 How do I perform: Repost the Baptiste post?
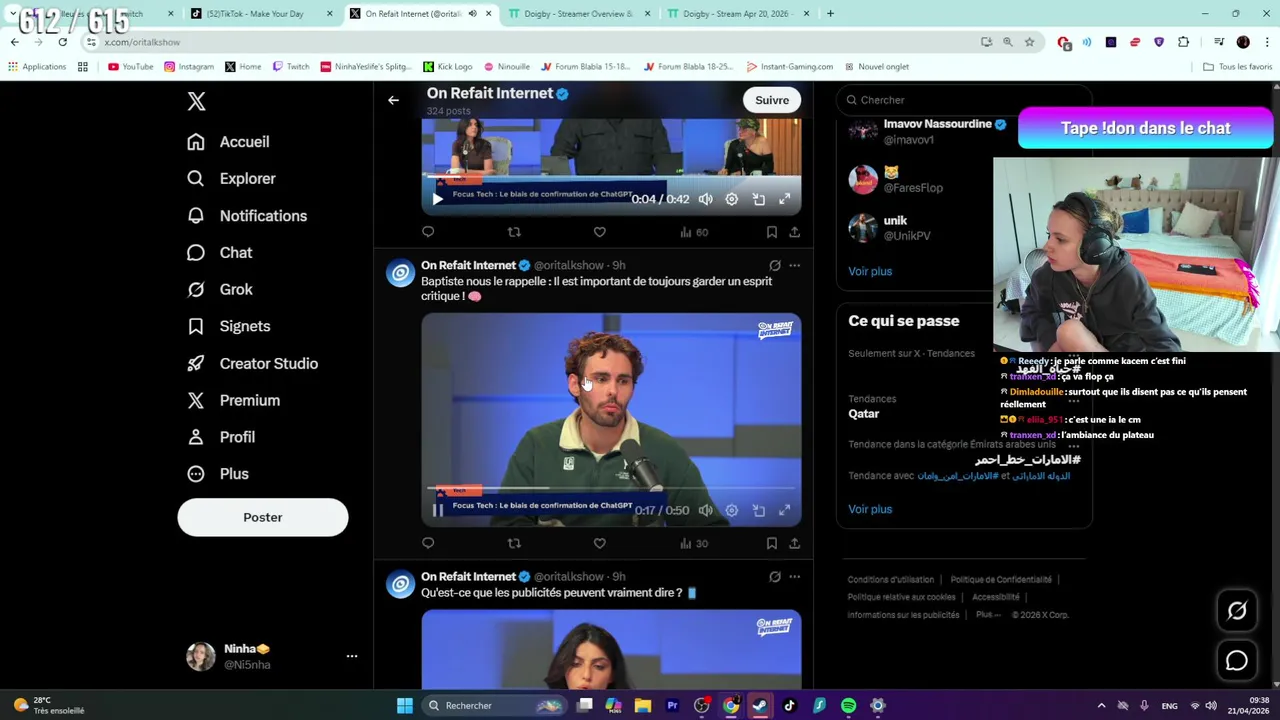tap(514, 543)
